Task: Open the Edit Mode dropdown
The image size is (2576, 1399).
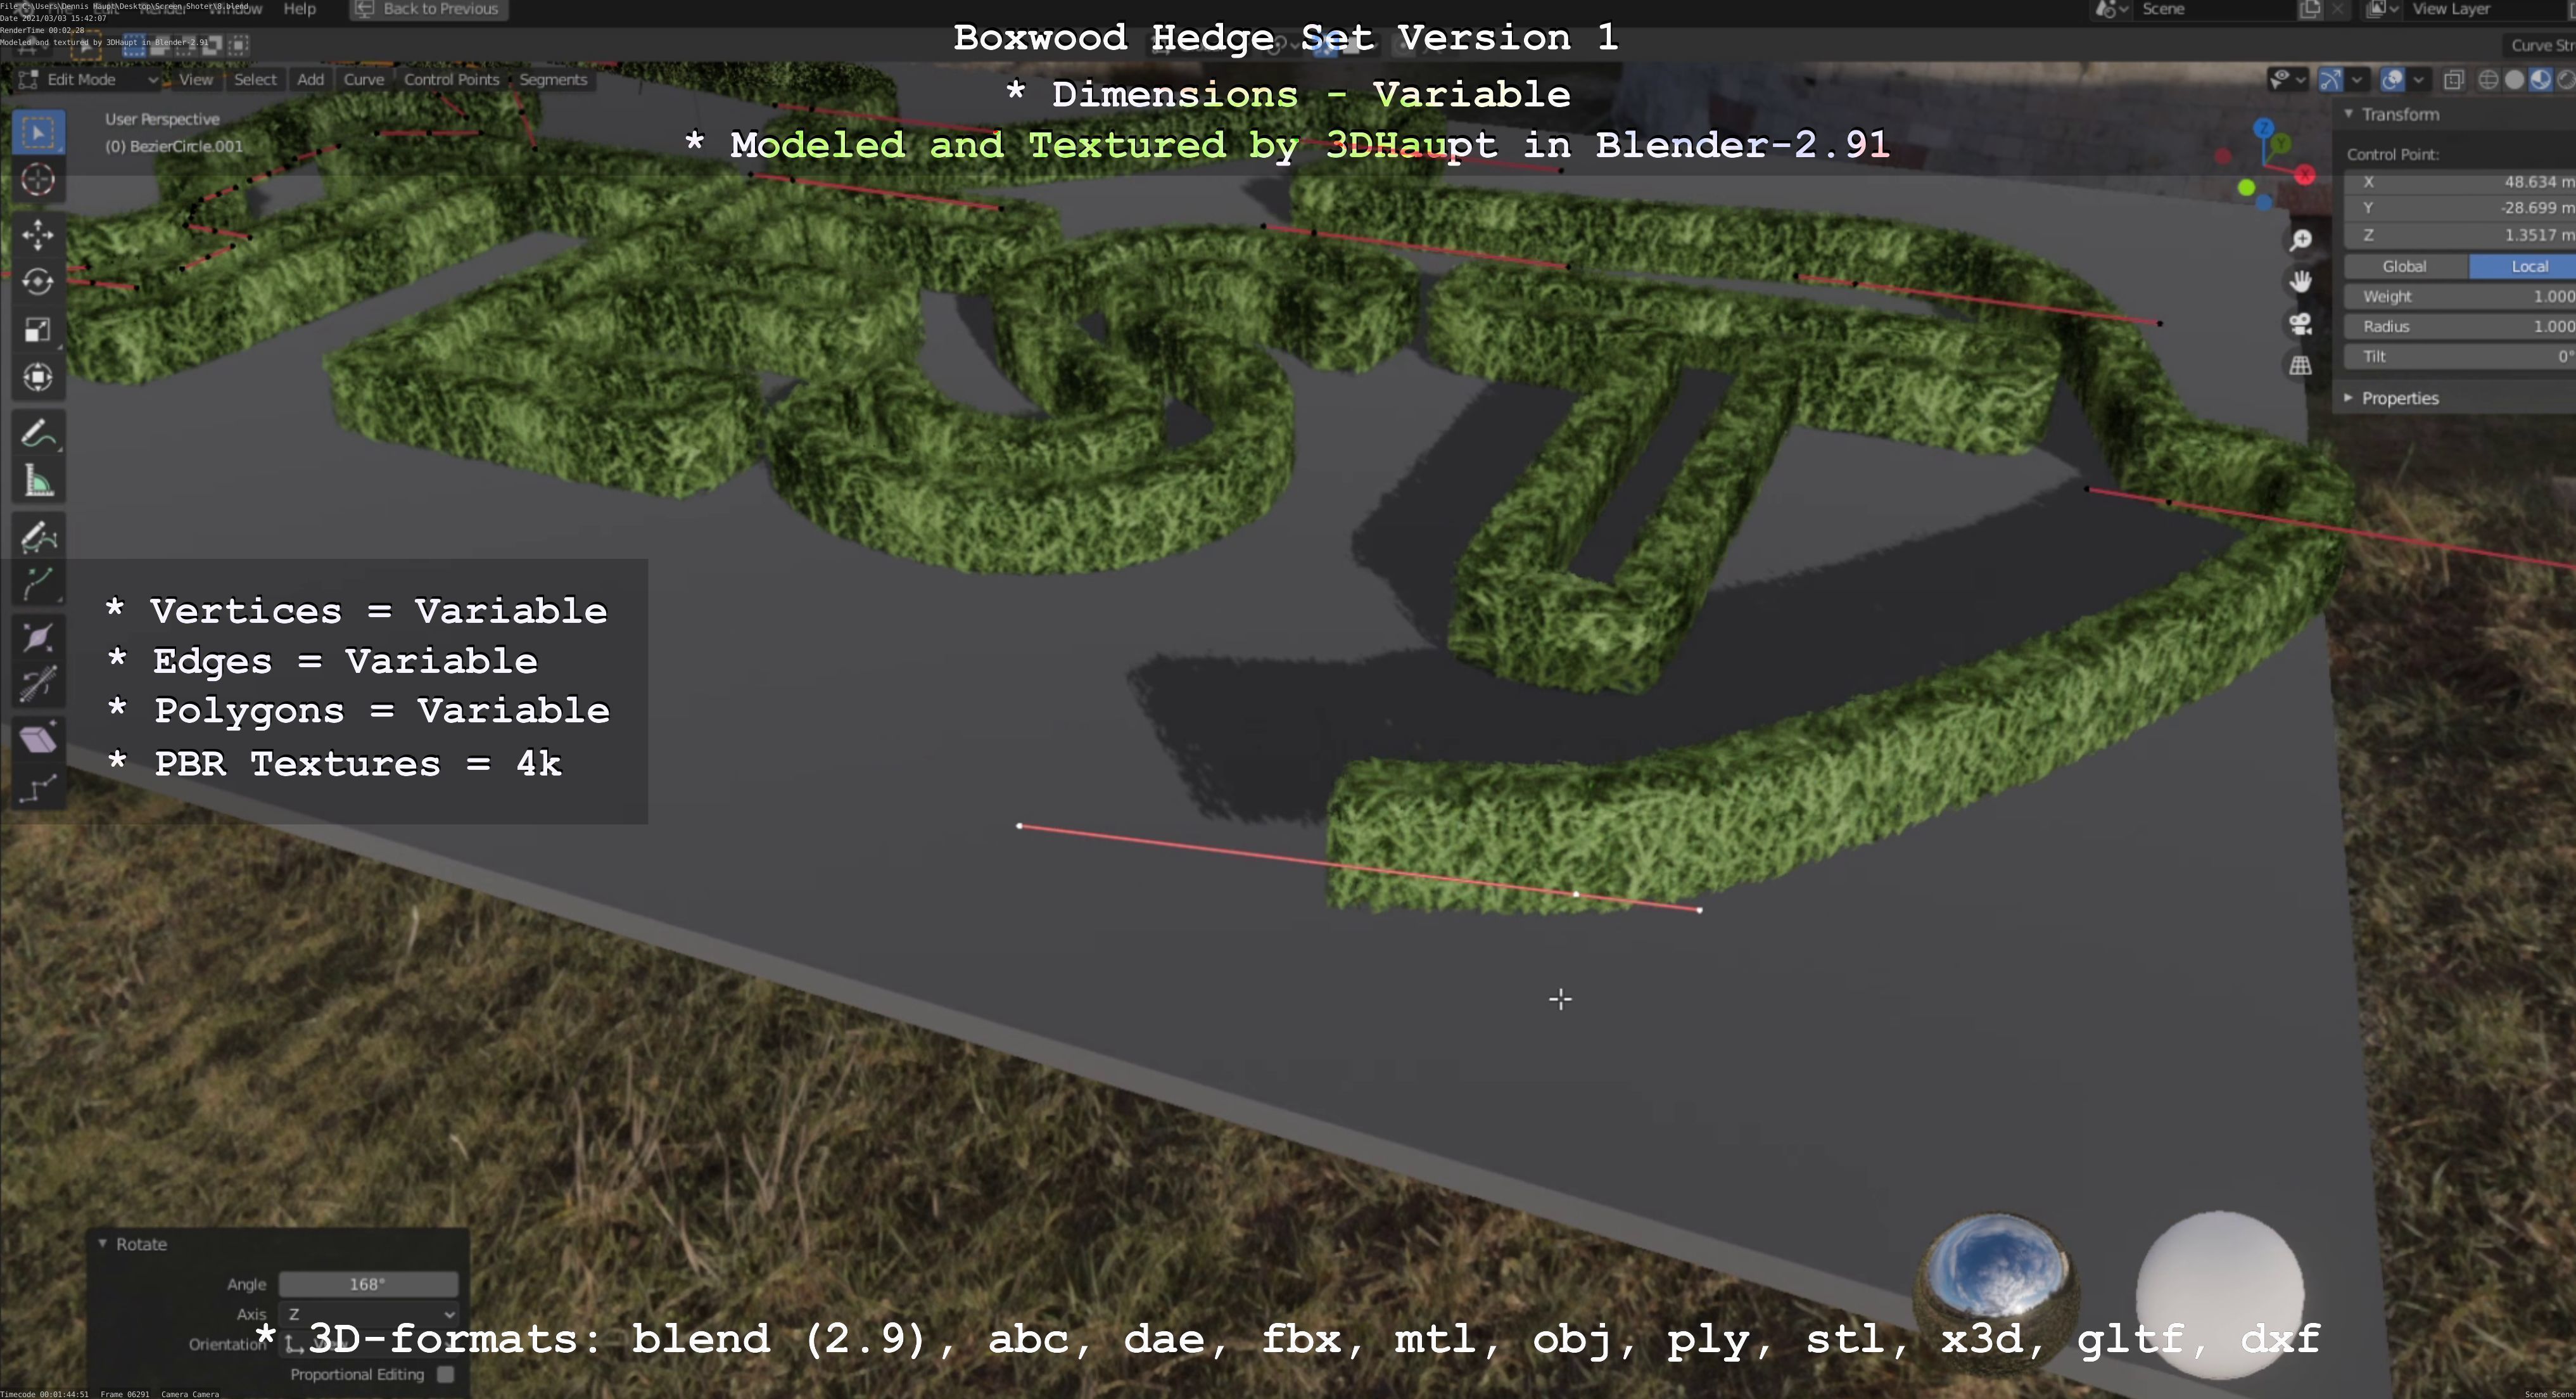Action: [x=88, y=79]
